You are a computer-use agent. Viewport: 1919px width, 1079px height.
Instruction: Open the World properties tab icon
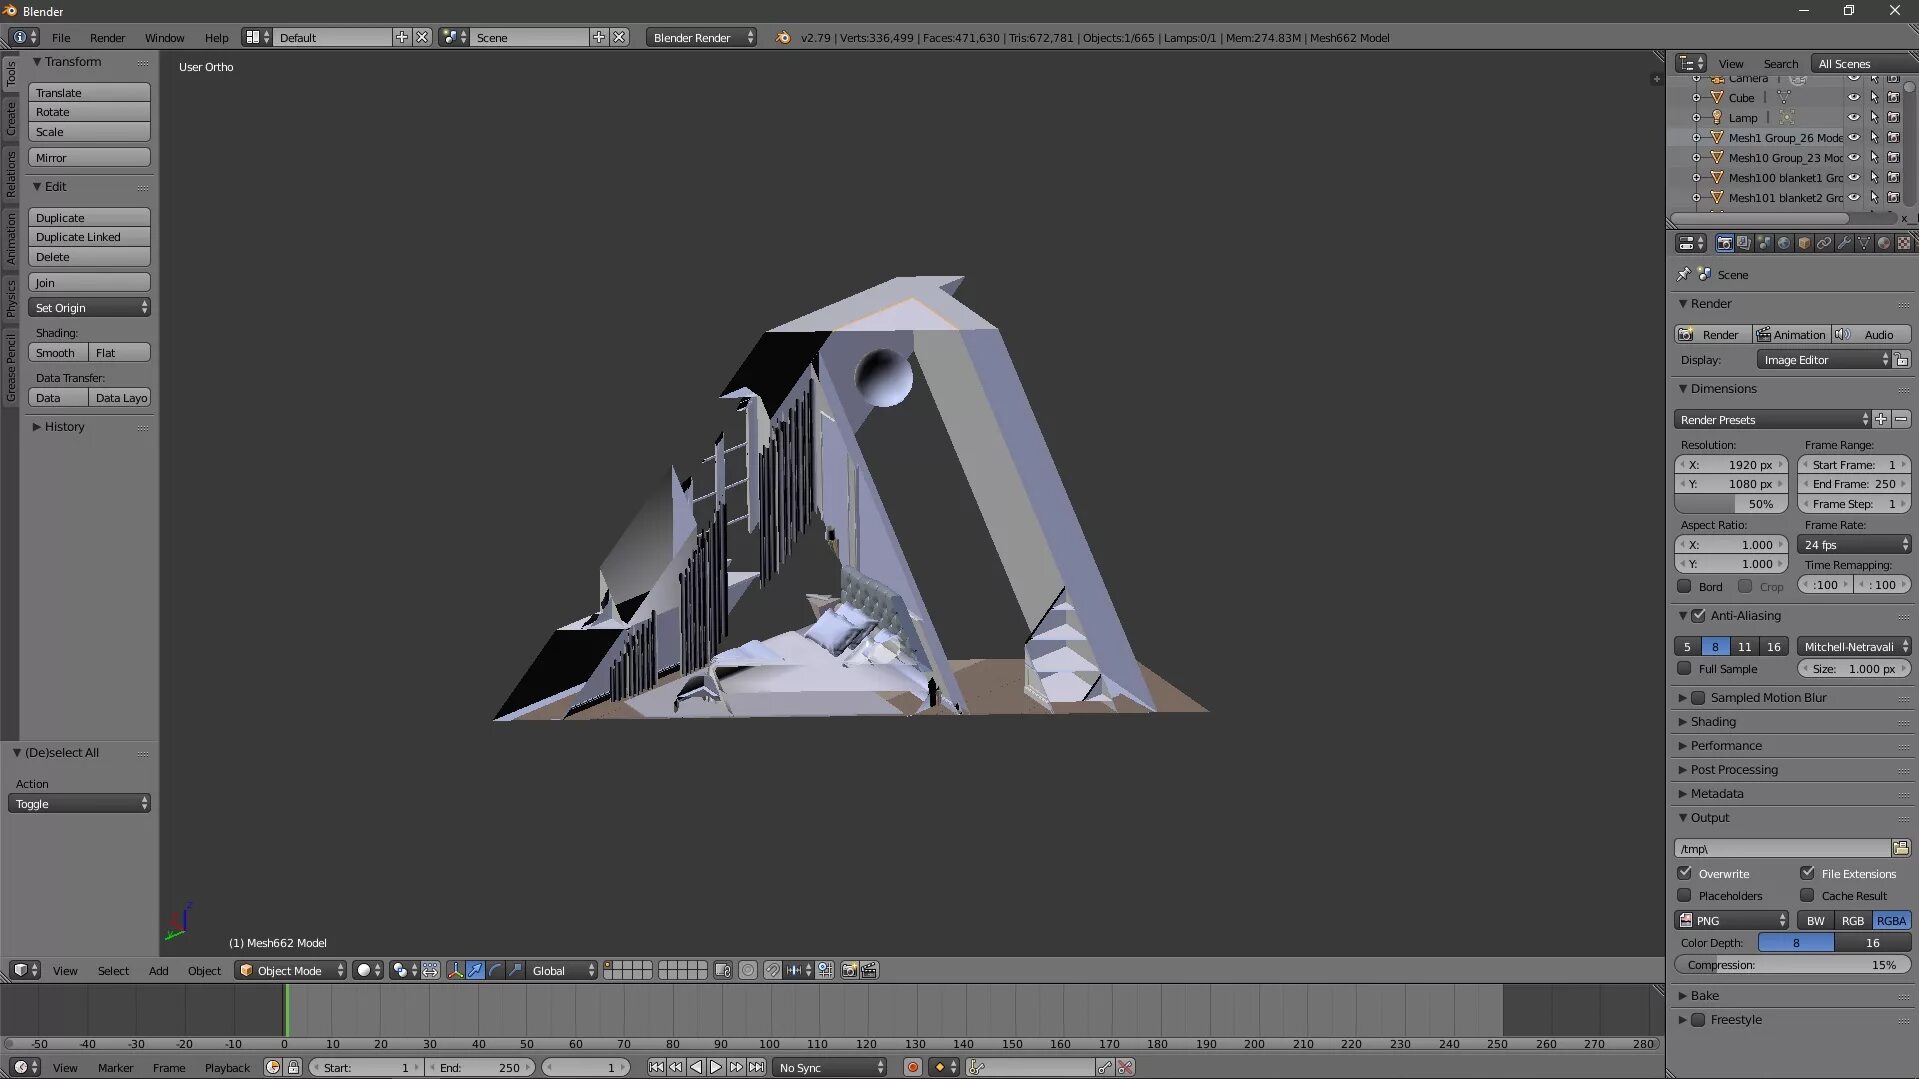pyautogui.click(x=1783, y=243)
